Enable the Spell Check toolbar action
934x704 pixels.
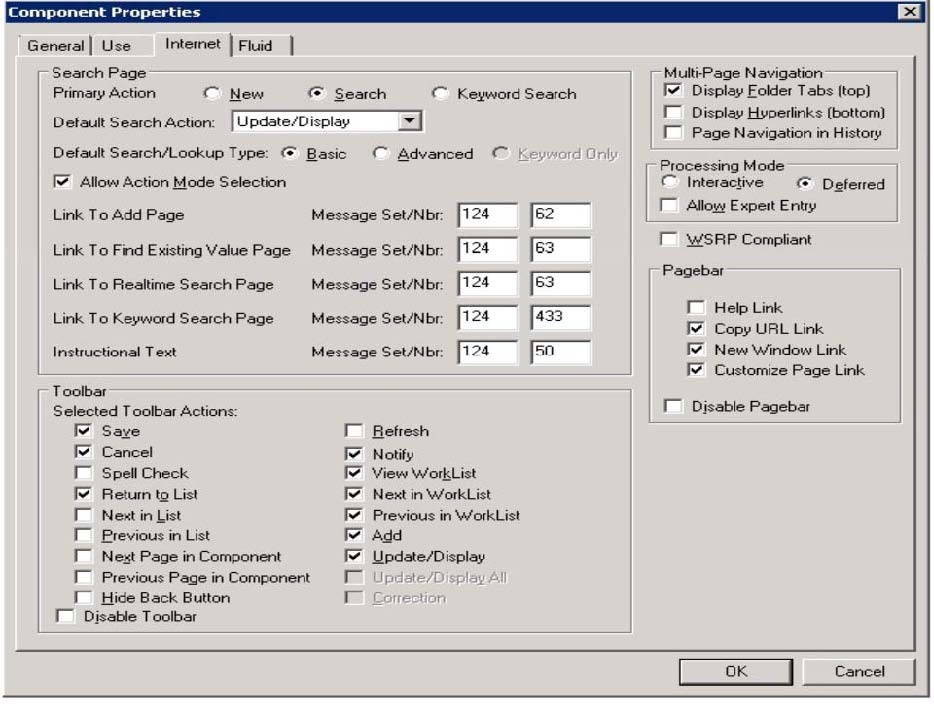coord(83,473)
